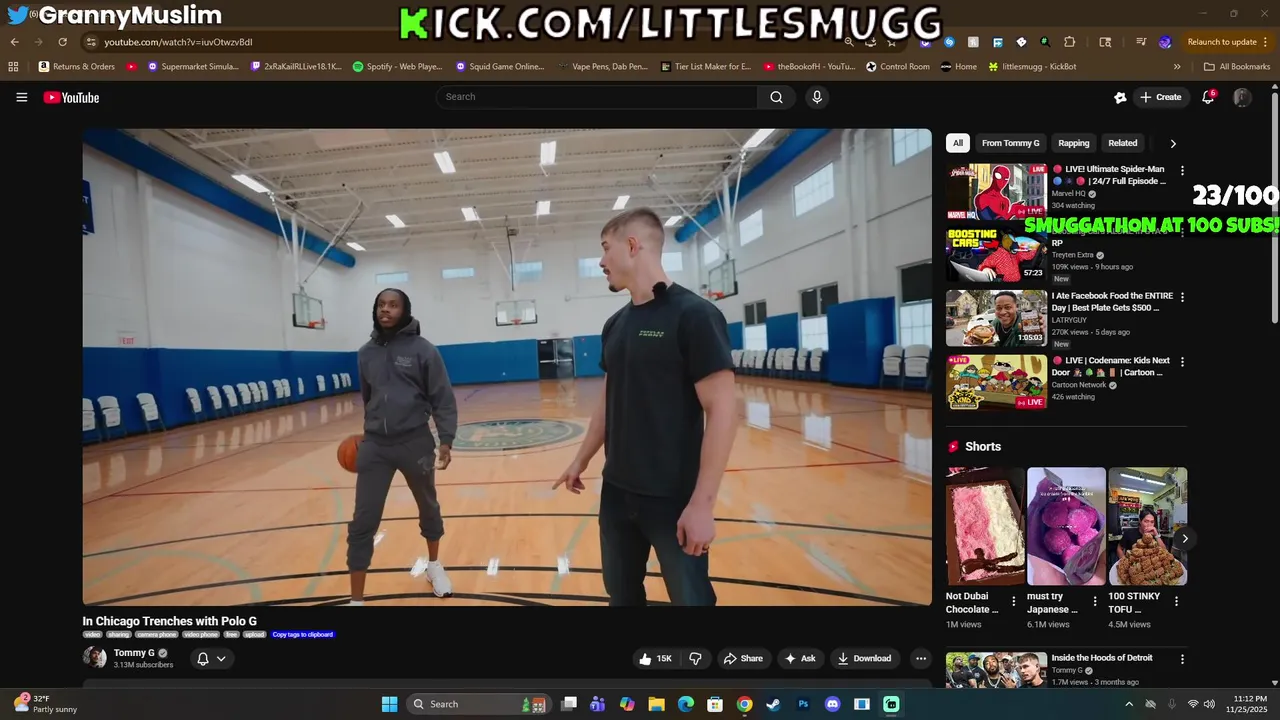Open the Ask feature
Viewport: 1280px width, 720px height.
click(x=800, y=658)
